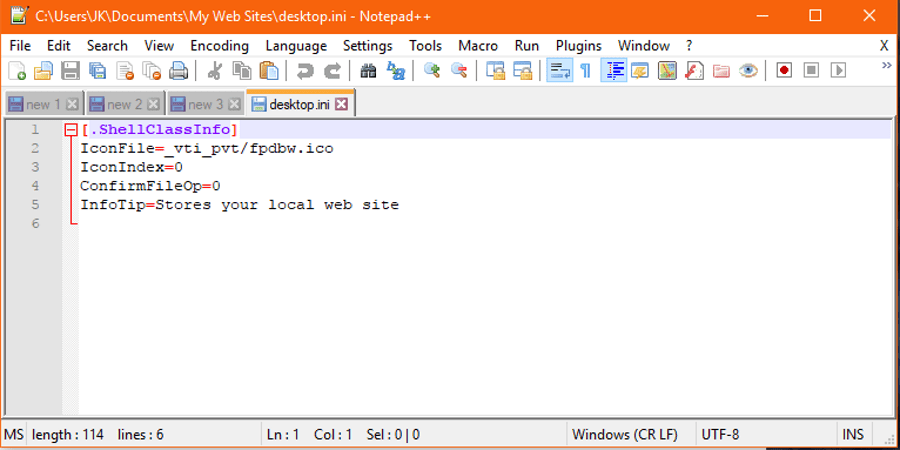This screenshot has height=450, width=900.
Task: Play back the recorded macro
Action: [839, 71]
